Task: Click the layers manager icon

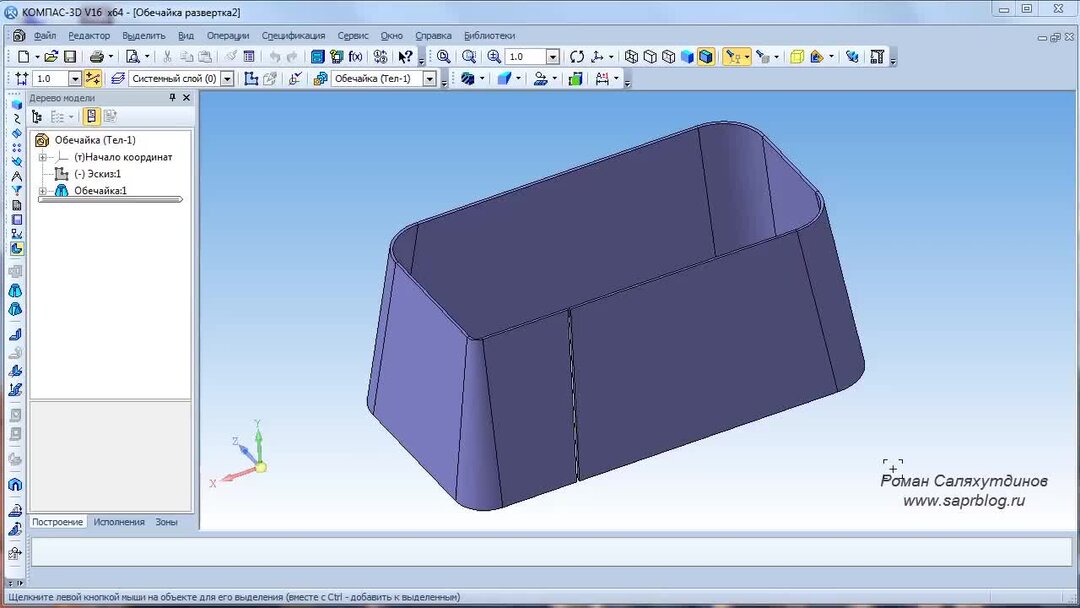Action: pos(118,78)
